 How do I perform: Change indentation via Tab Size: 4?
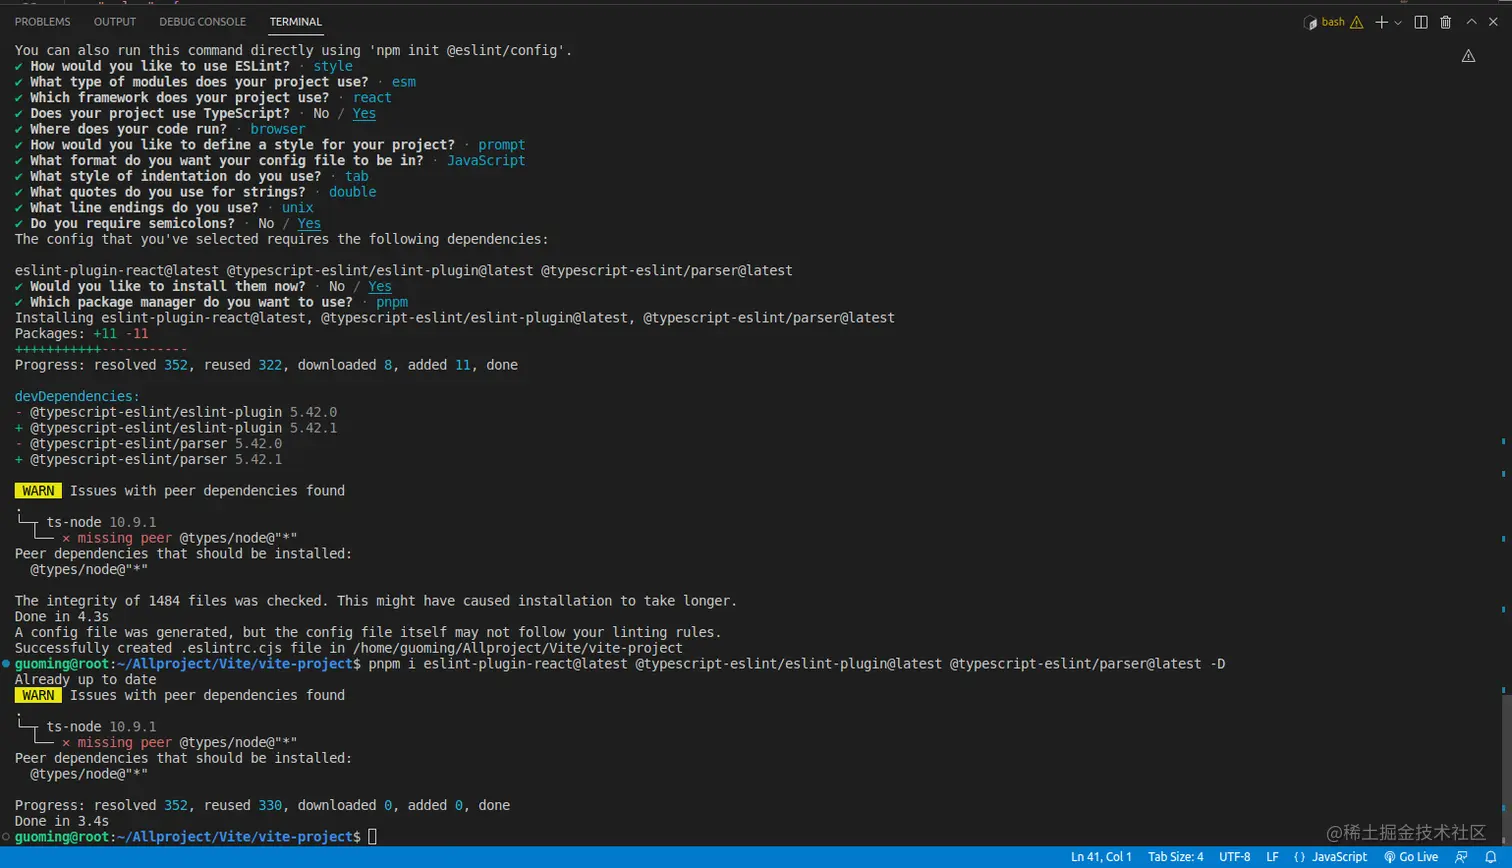[1176, 857]
